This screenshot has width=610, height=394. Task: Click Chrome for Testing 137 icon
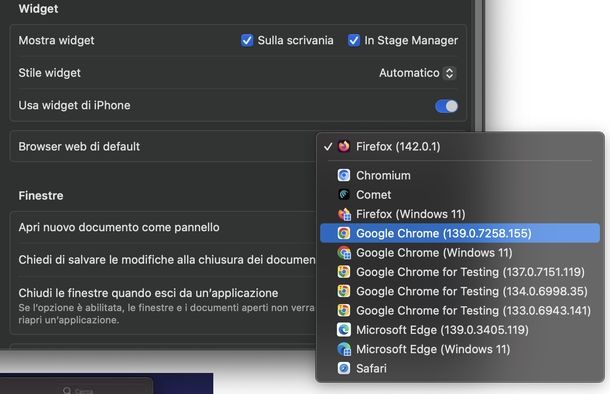[x=344, y=272]
